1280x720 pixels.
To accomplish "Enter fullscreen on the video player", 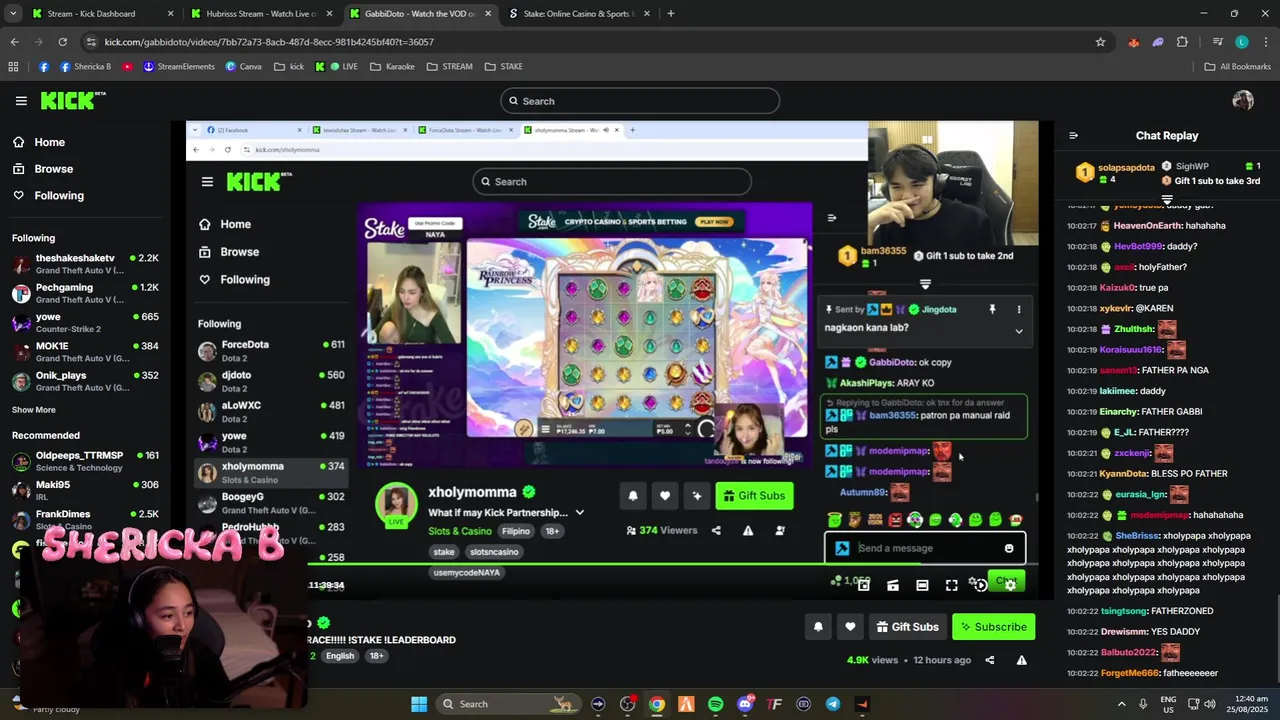I will coord(951,585).
